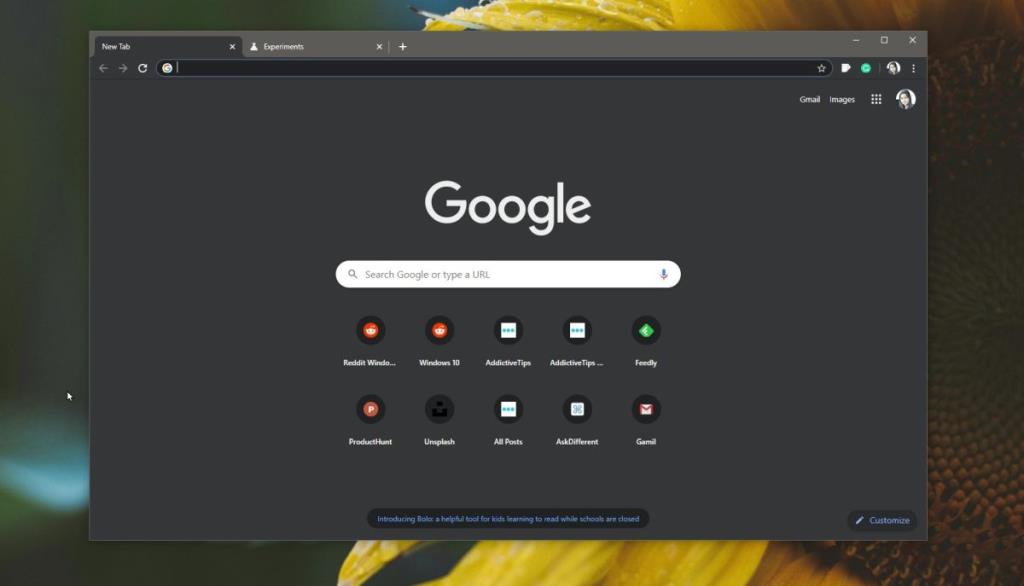Open the All Posts shortcut

click(508, 409)
